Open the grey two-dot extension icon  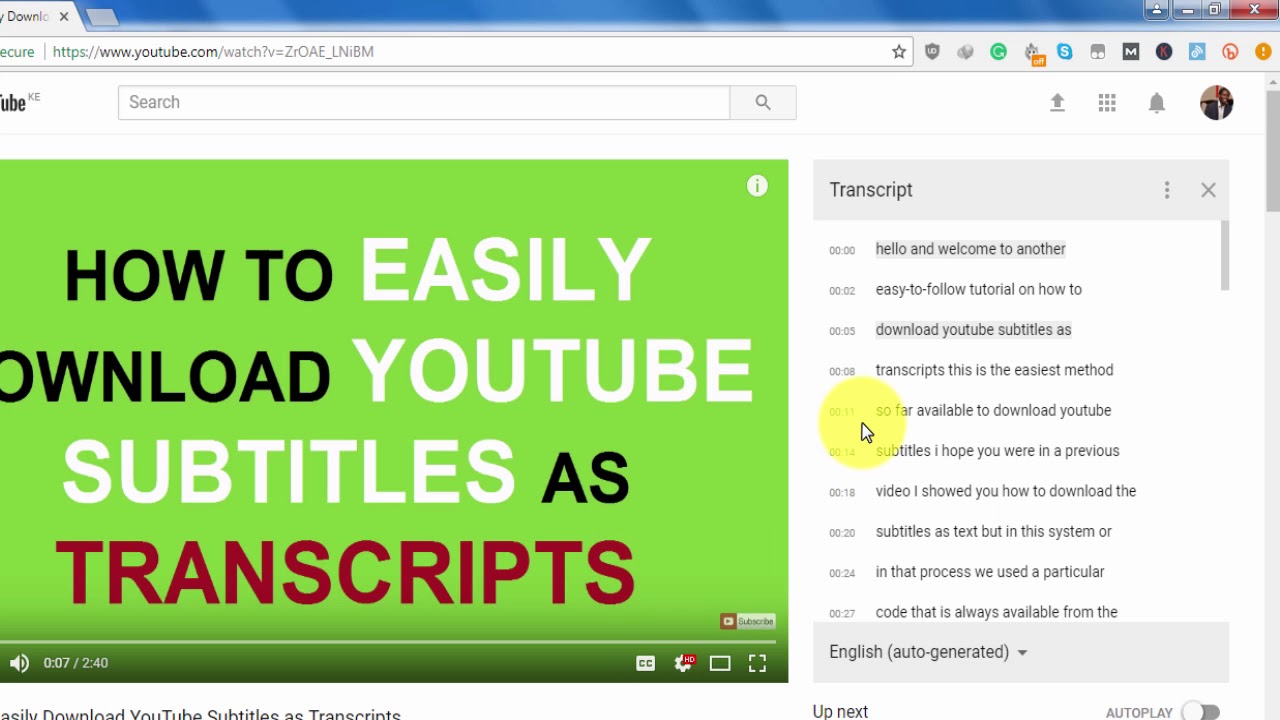click(x=1098, y=52)
